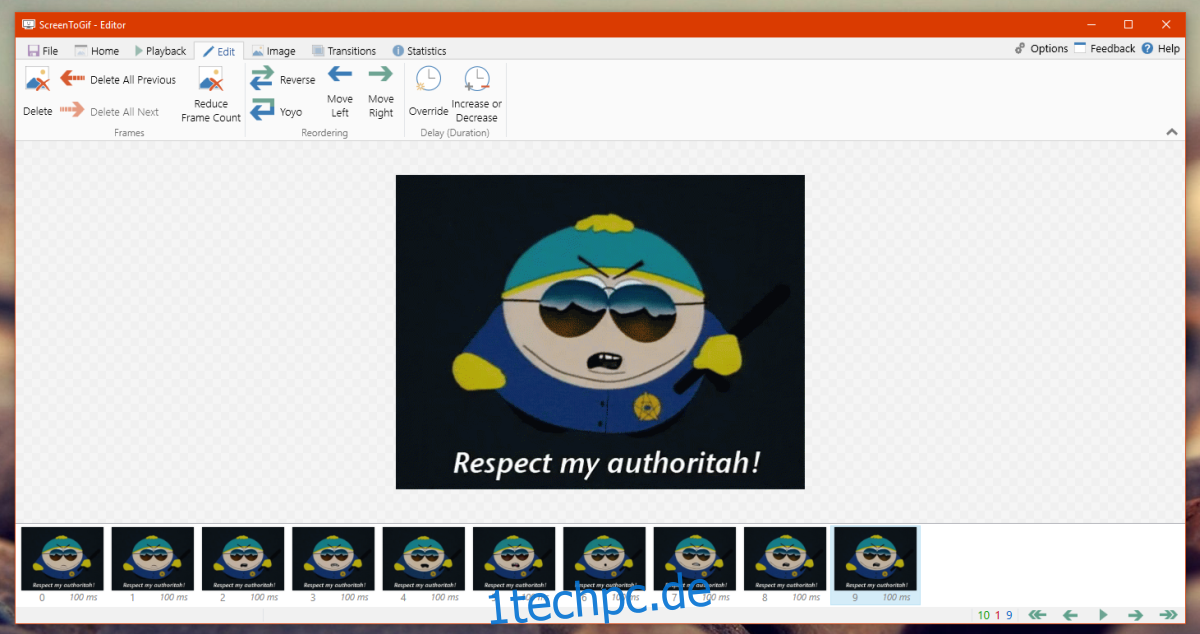Open Feedback
This screenshot has height=634, width=1200.
point(1105,48)
